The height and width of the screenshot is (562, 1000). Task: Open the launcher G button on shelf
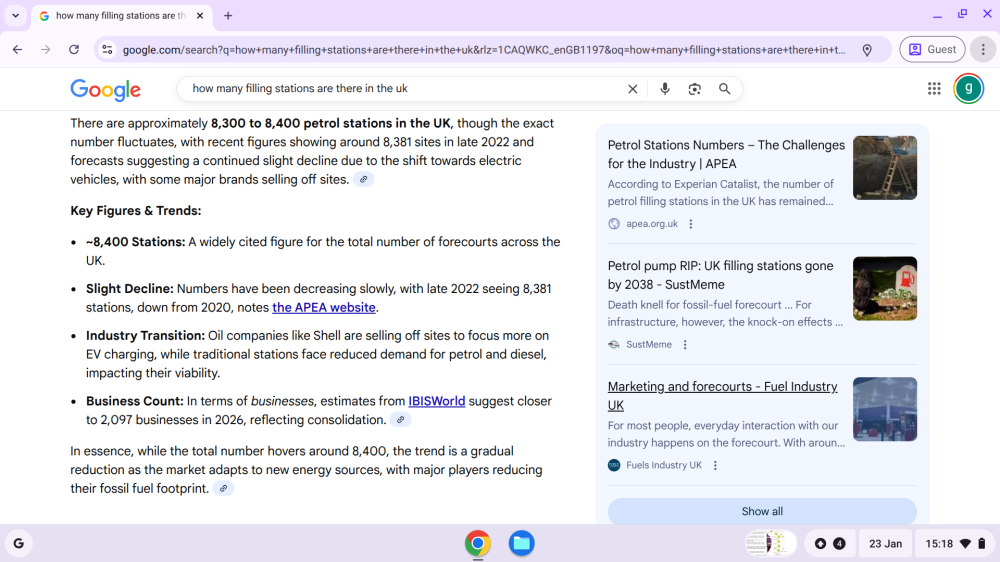[18, 544]
